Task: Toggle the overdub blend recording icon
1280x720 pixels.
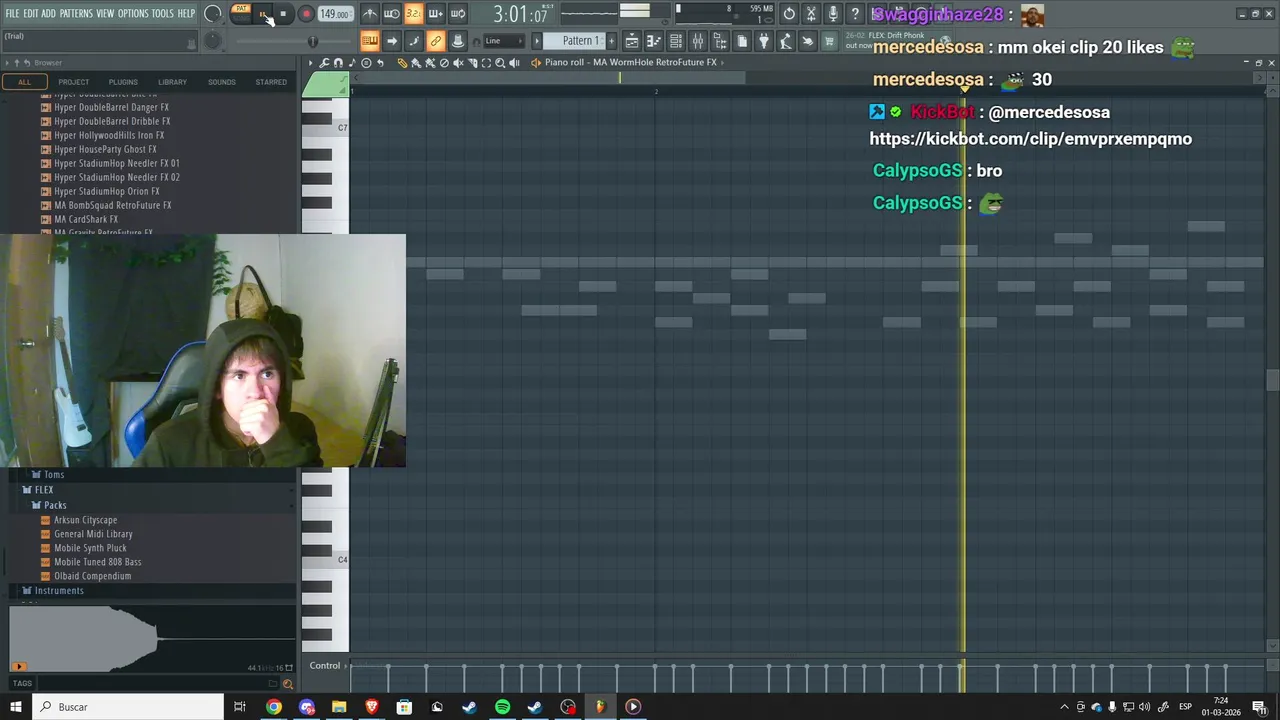Action: 435,14
